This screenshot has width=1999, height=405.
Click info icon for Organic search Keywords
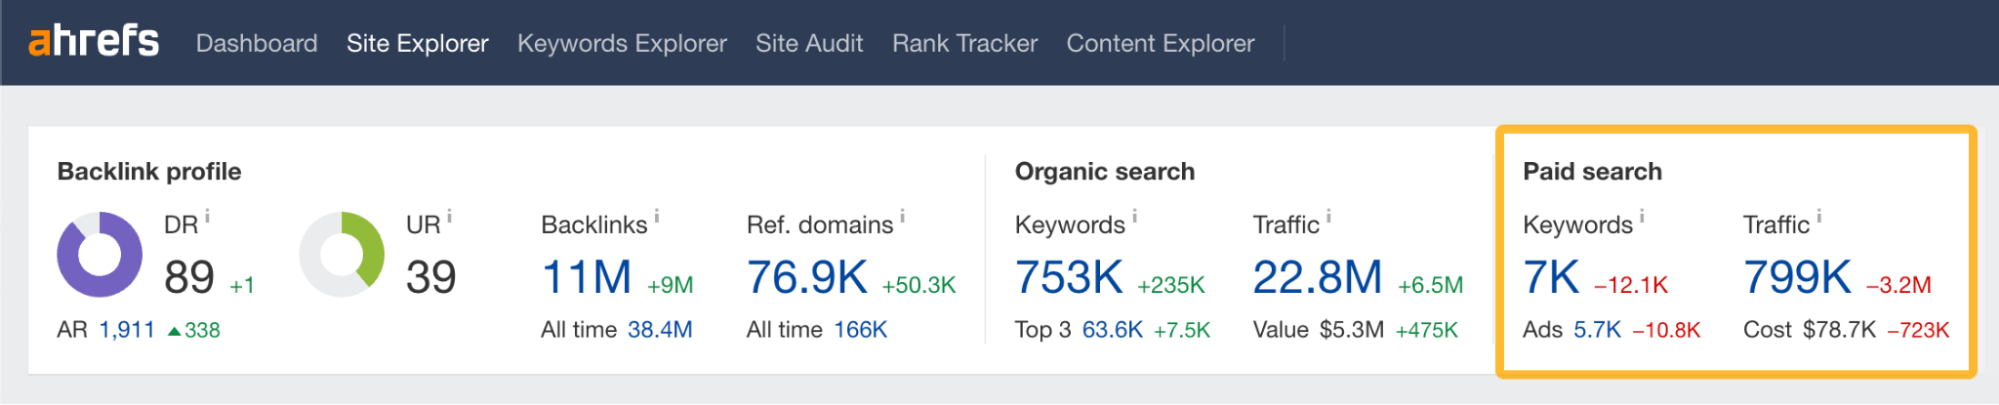[x=1135, y=216]
